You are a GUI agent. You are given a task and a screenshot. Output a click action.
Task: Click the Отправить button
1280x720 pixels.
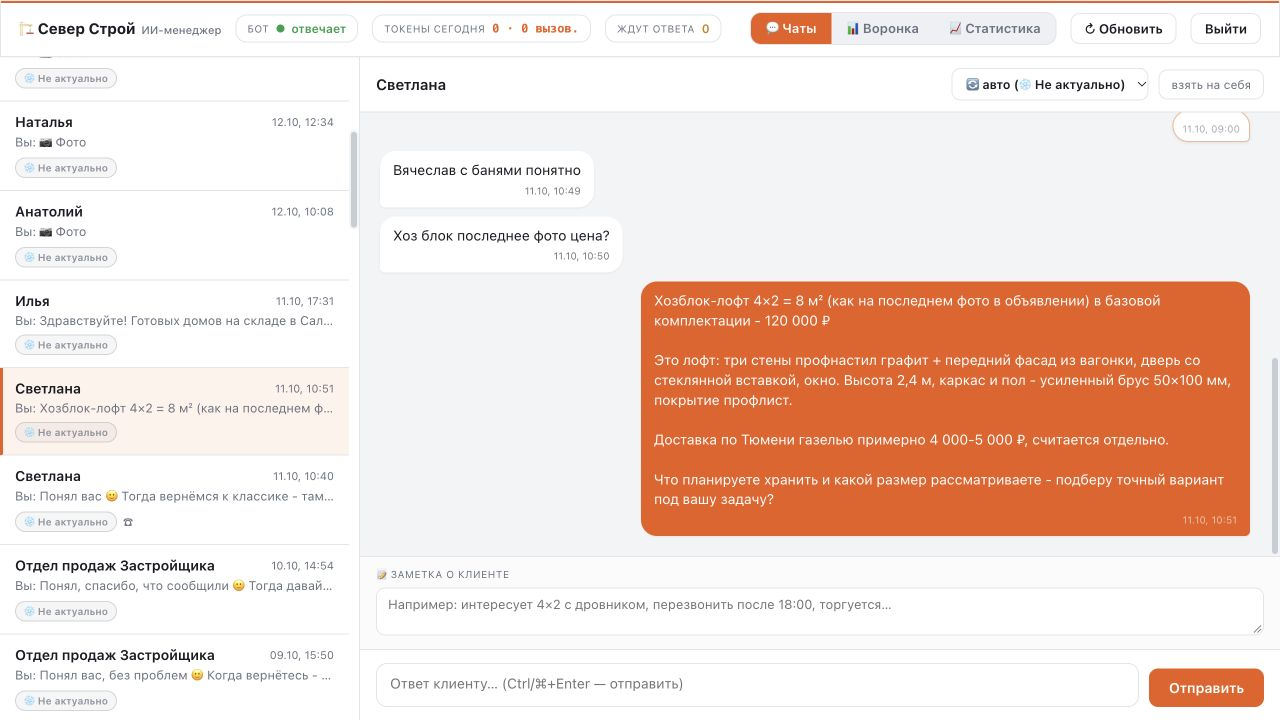click(x=1206, y=688)
